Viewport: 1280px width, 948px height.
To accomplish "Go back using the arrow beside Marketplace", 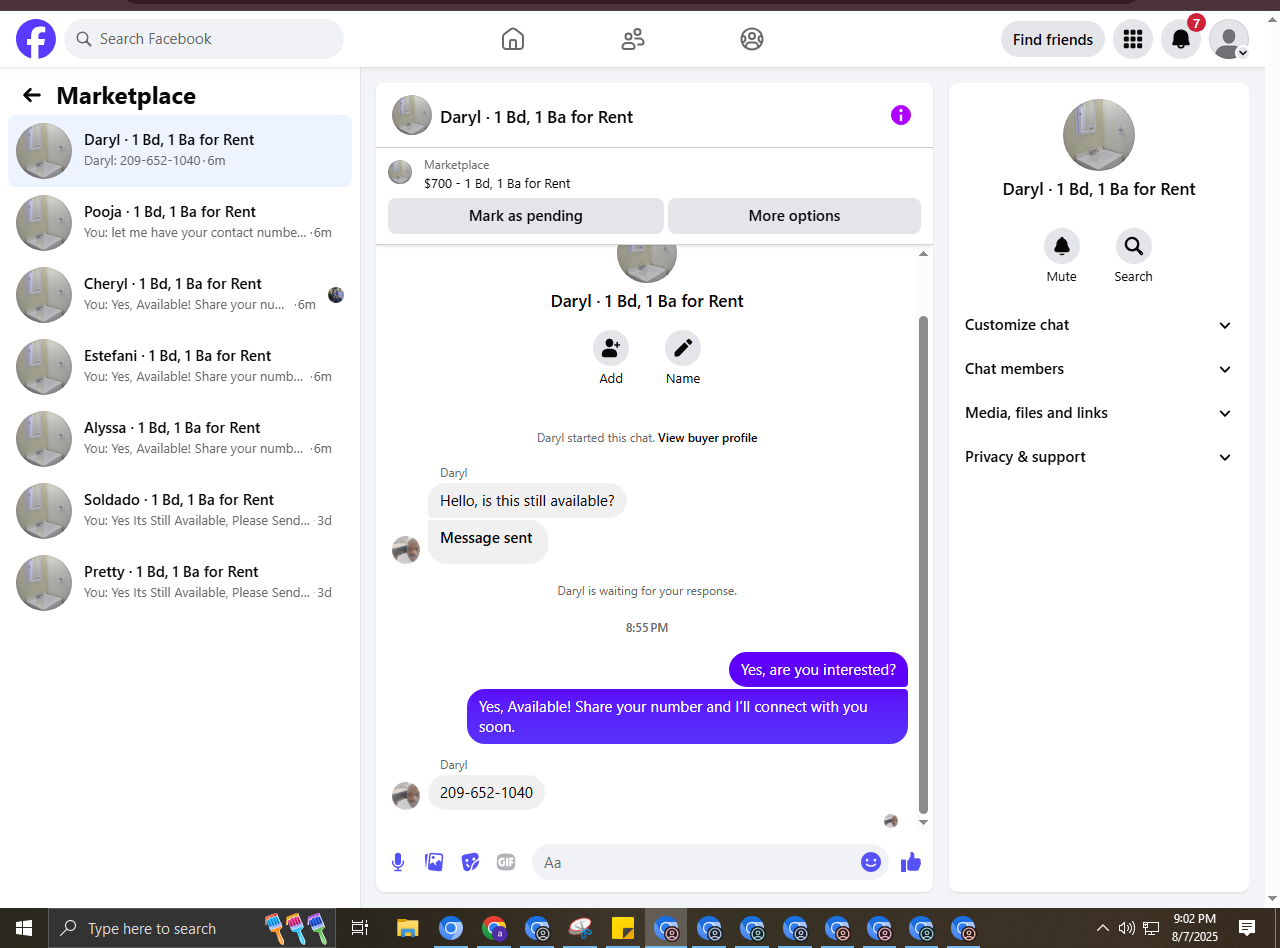I will tap(32, 95).
